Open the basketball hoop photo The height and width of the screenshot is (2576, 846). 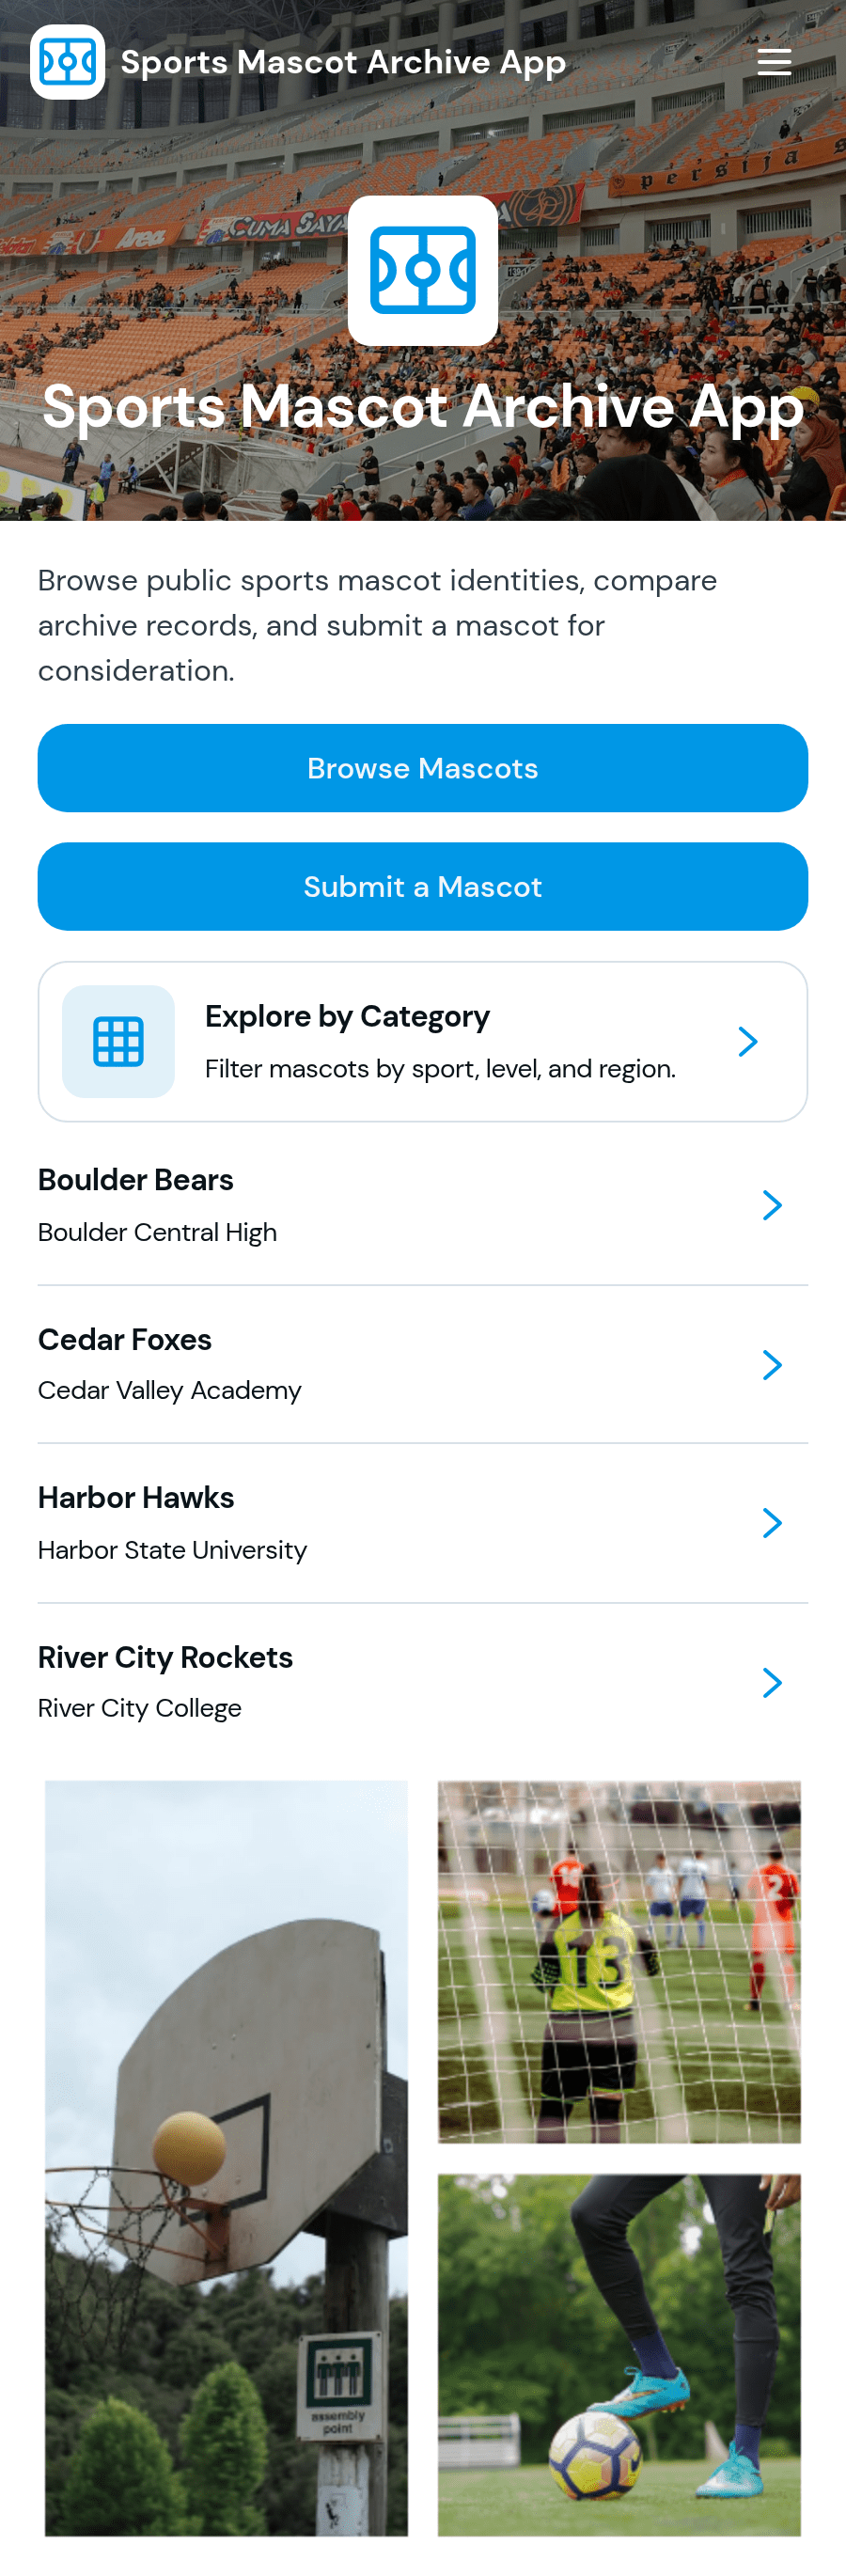click(x=226, y=2158)
